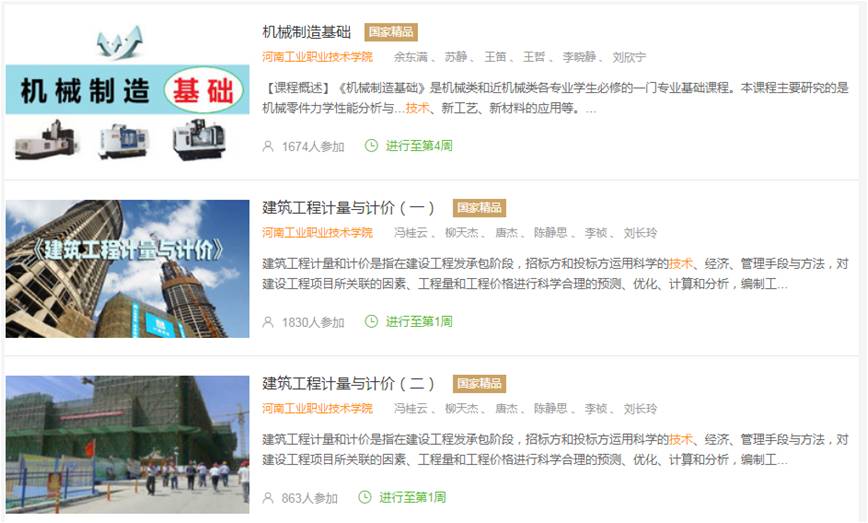Click the participant icon beside 1830人参加
This screenshot has height=523, width=868.
click(x=268, y=322)
